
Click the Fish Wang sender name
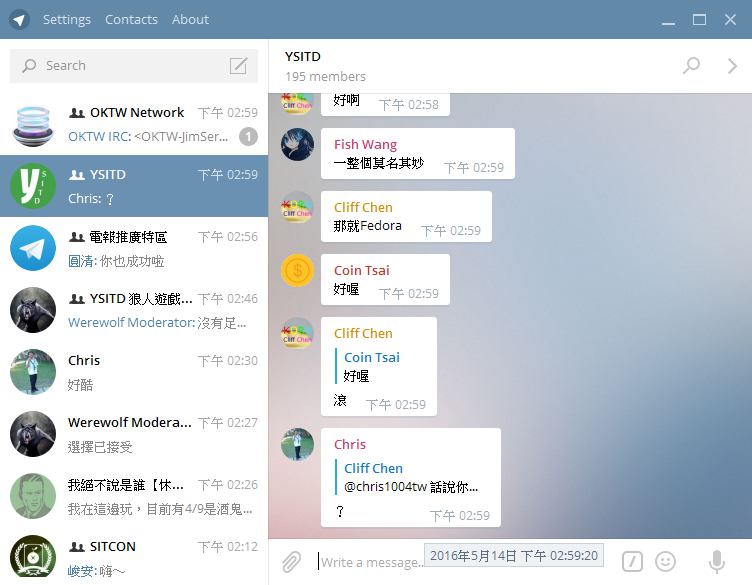(365, 144)
